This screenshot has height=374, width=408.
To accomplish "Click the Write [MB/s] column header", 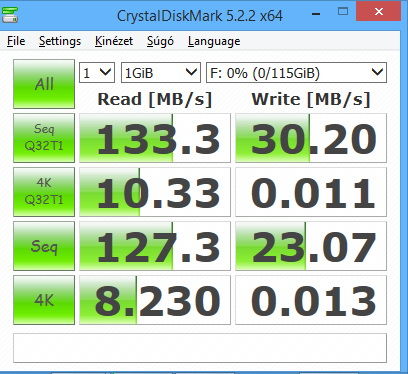I will pyautogui.click(x=311, y=99).
